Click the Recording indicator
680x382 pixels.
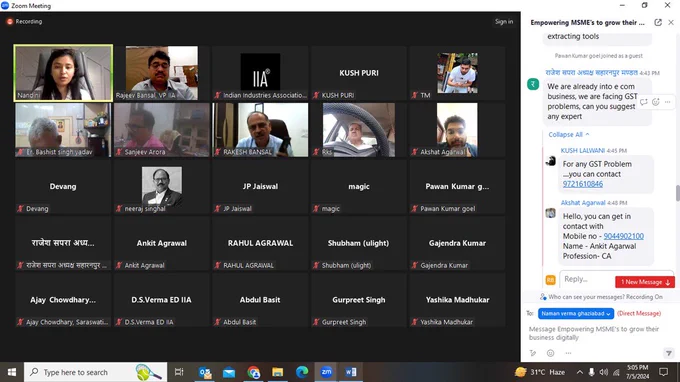(24, 21)
